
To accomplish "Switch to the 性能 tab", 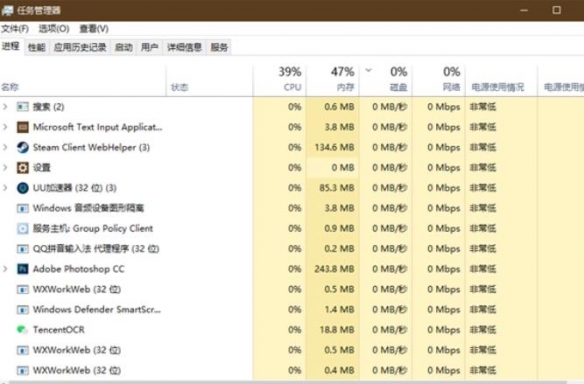I will [x=36, y=47].
